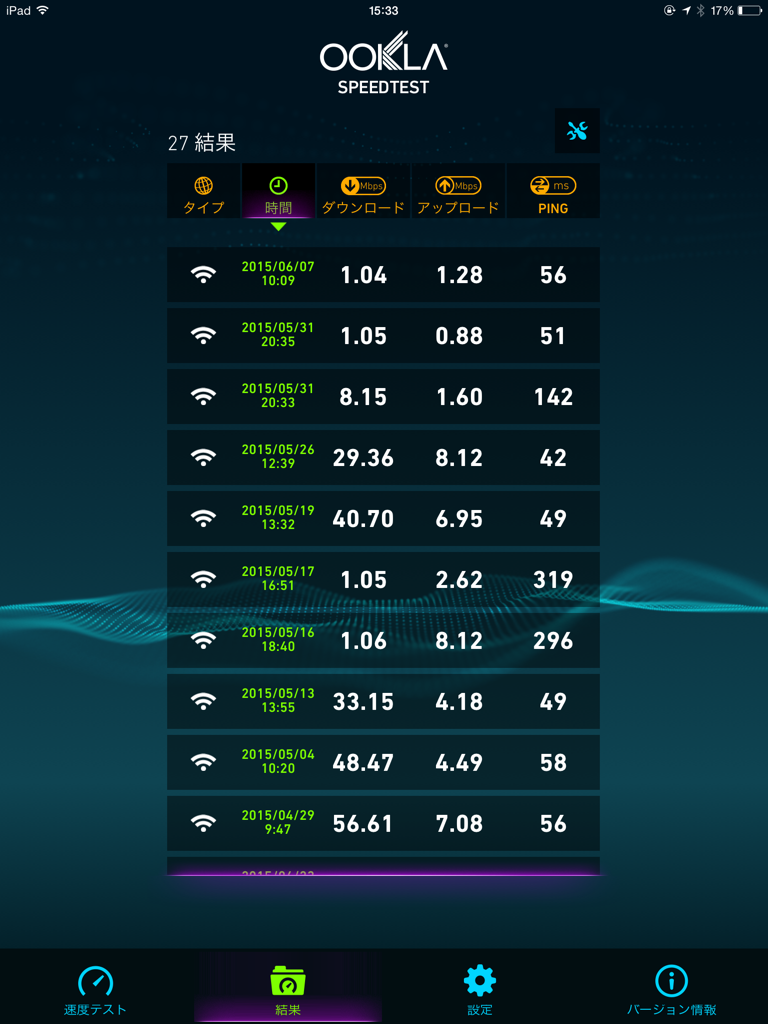This screenshot has height=1024, width=768.
Task: Toggle the green sort direction arrow
Action: coord(279,227)
